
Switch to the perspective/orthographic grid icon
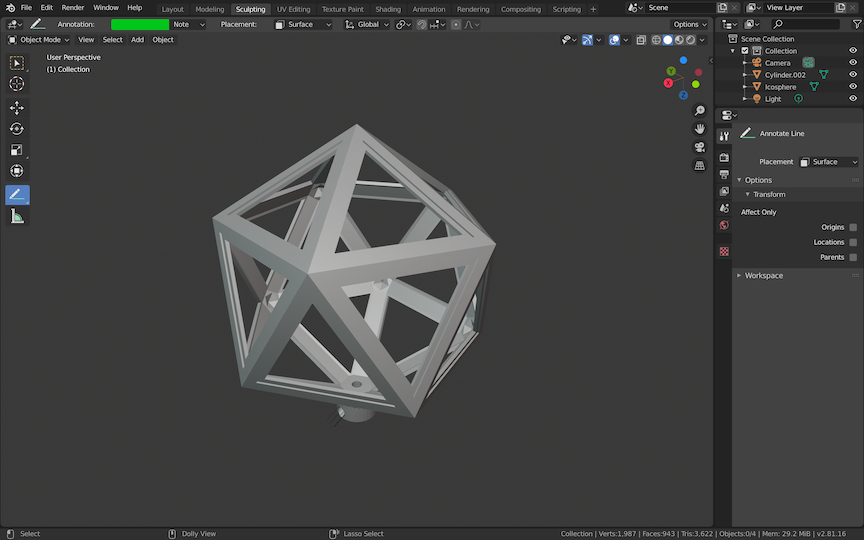point(699,165)
